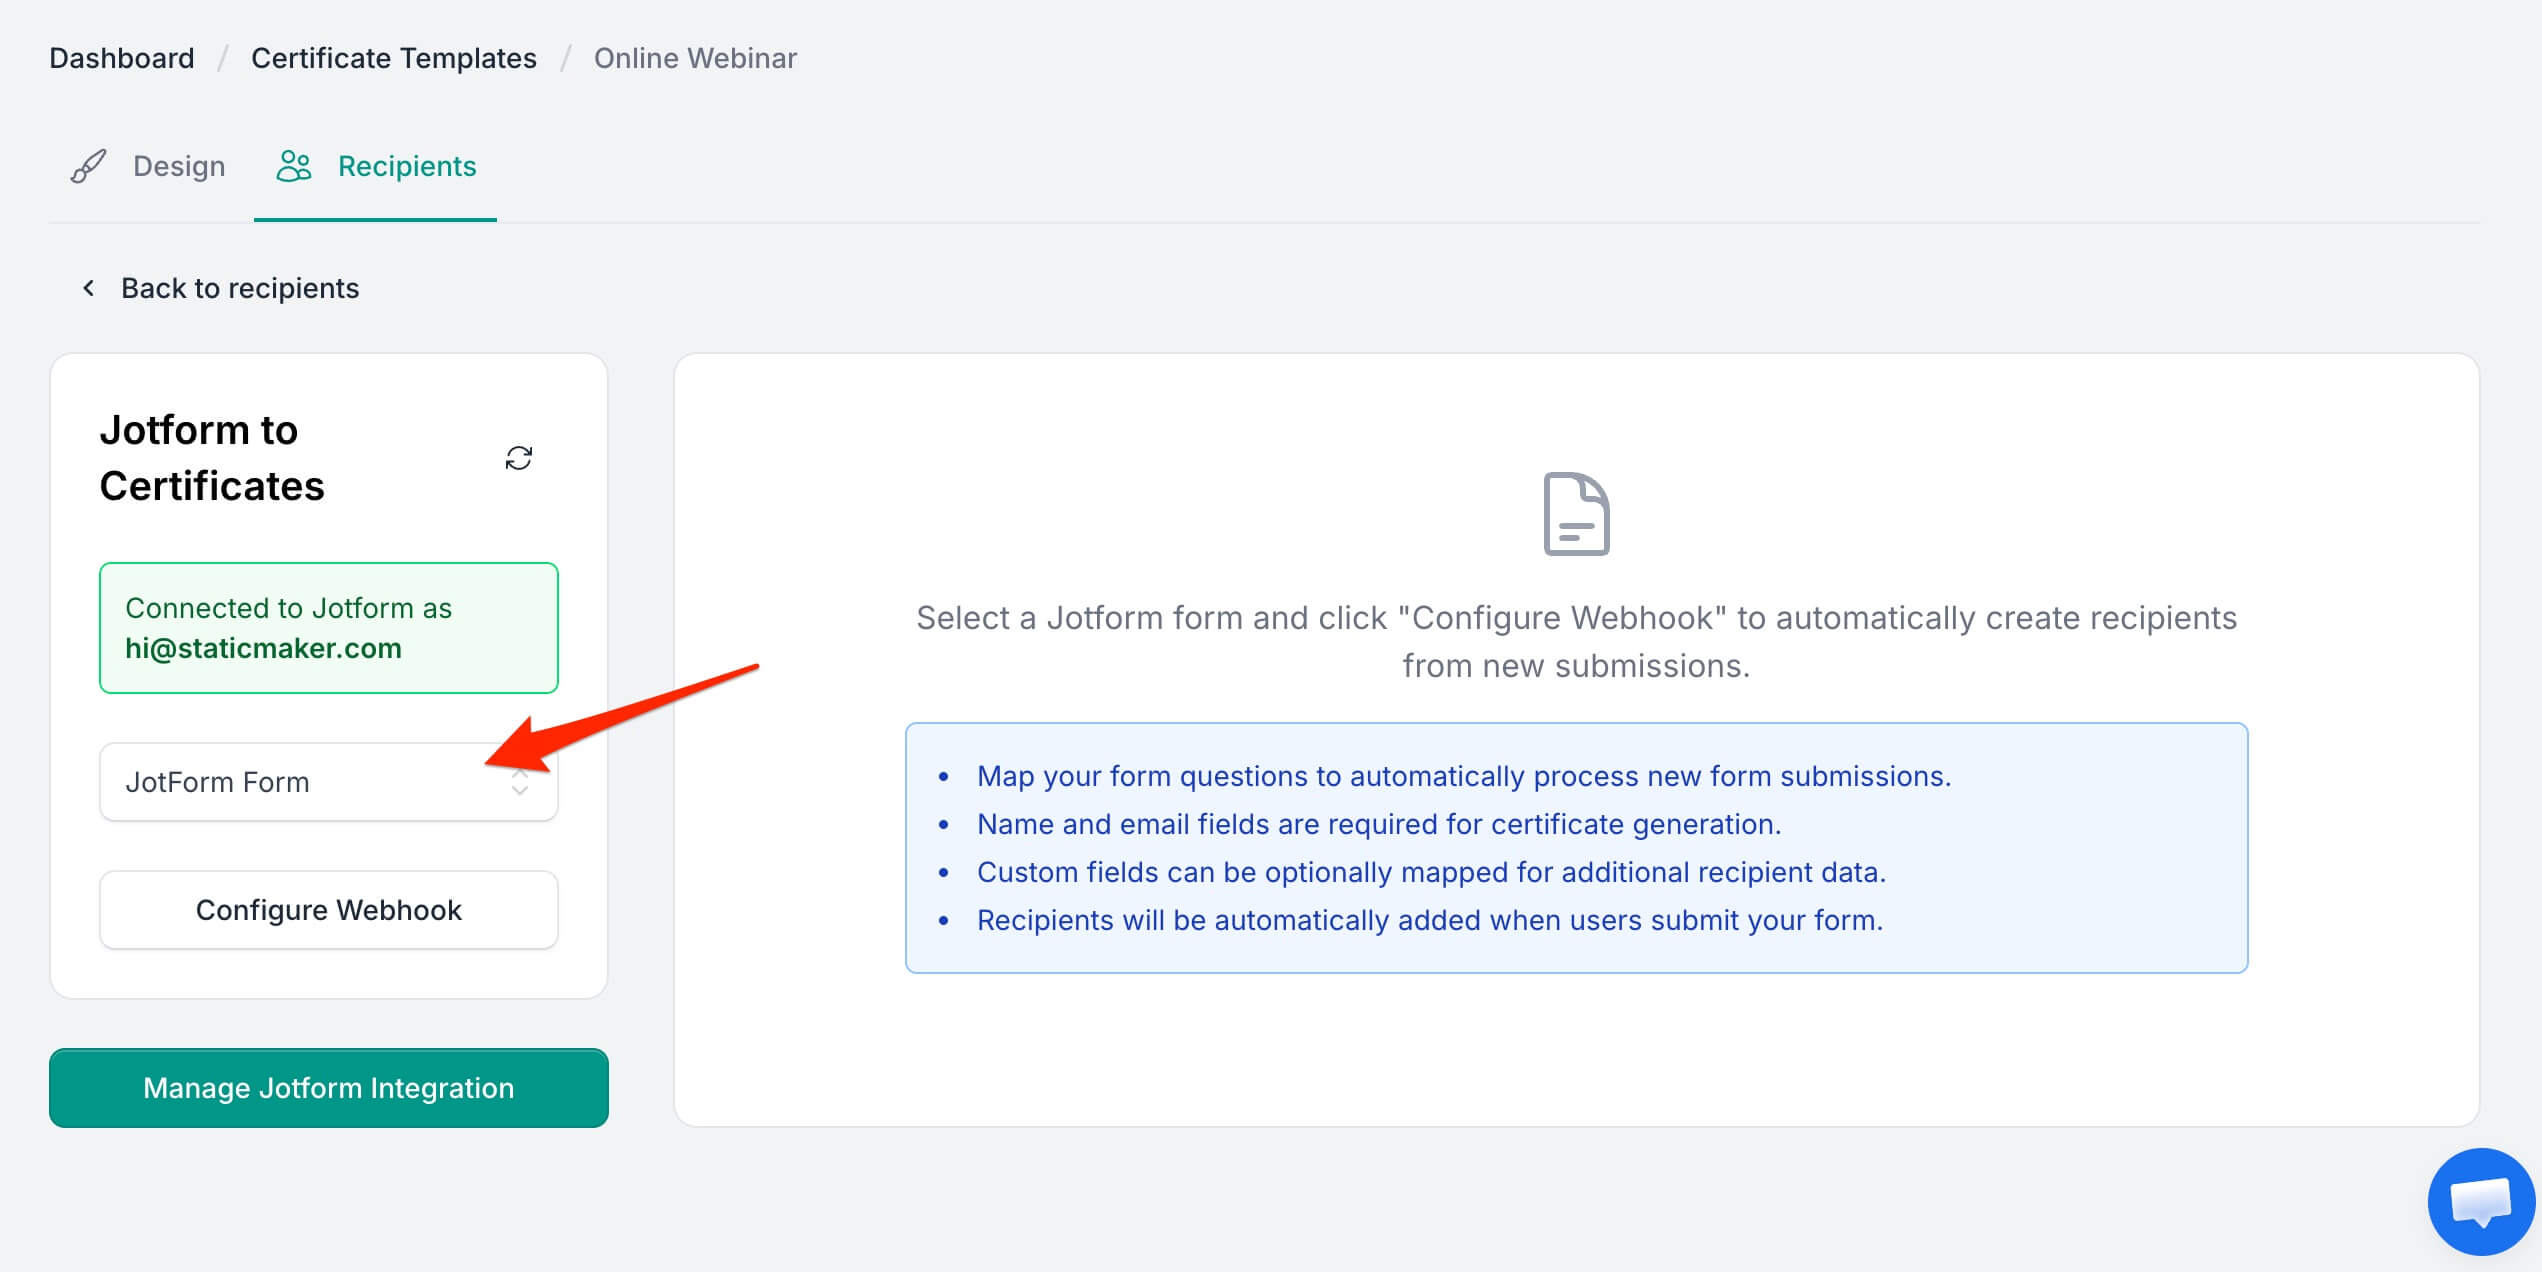Click the back chevron arrow icon
Viewport: 2542px width, 1272px height.
(88, 288)
